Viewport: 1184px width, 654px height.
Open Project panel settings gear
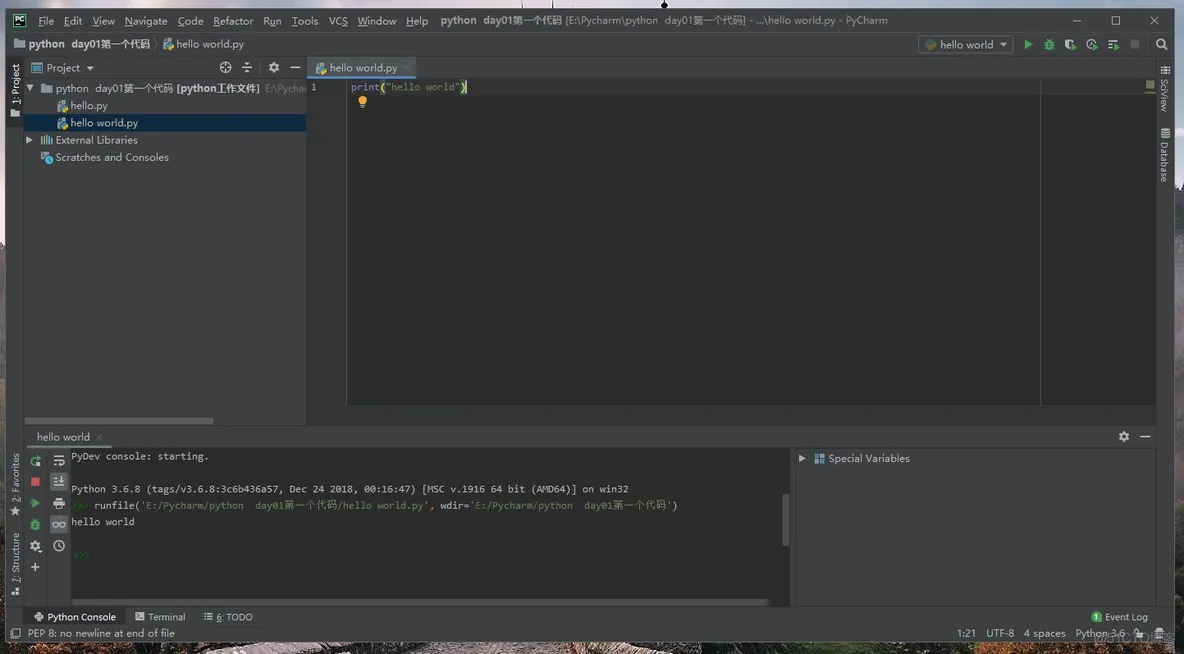pyautogui.click(x=273, y=67)
